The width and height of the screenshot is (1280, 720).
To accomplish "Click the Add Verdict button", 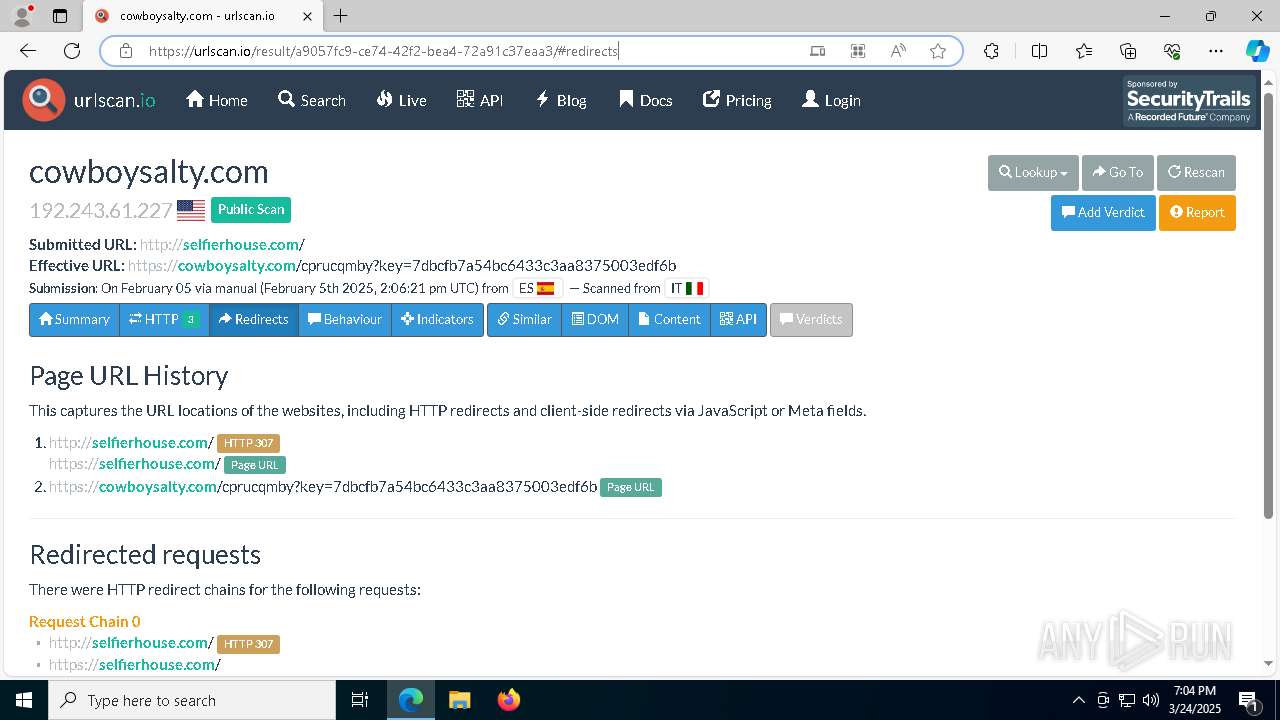I will point(1103,212).
